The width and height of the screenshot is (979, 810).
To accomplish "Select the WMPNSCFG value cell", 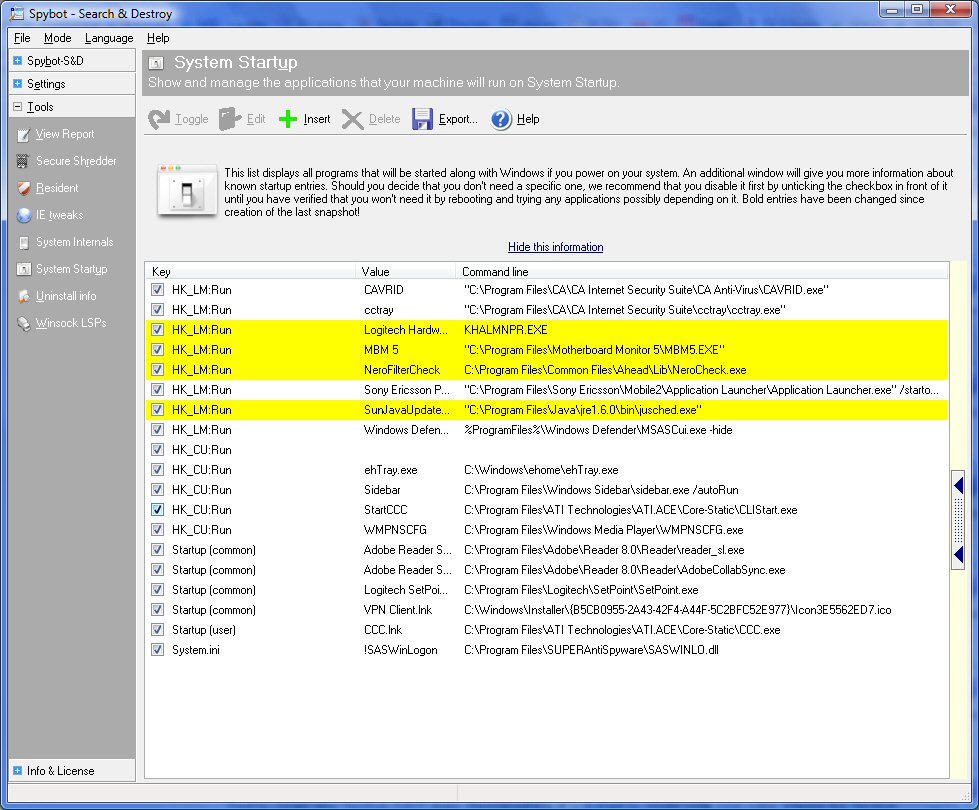I will pyautogui.click(x=395, y=530).
